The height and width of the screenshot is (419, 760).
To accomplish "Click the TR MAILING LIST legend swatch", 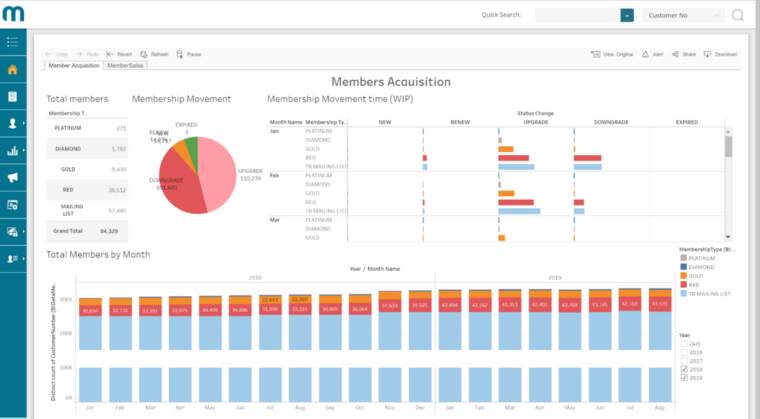I will 683,293.
